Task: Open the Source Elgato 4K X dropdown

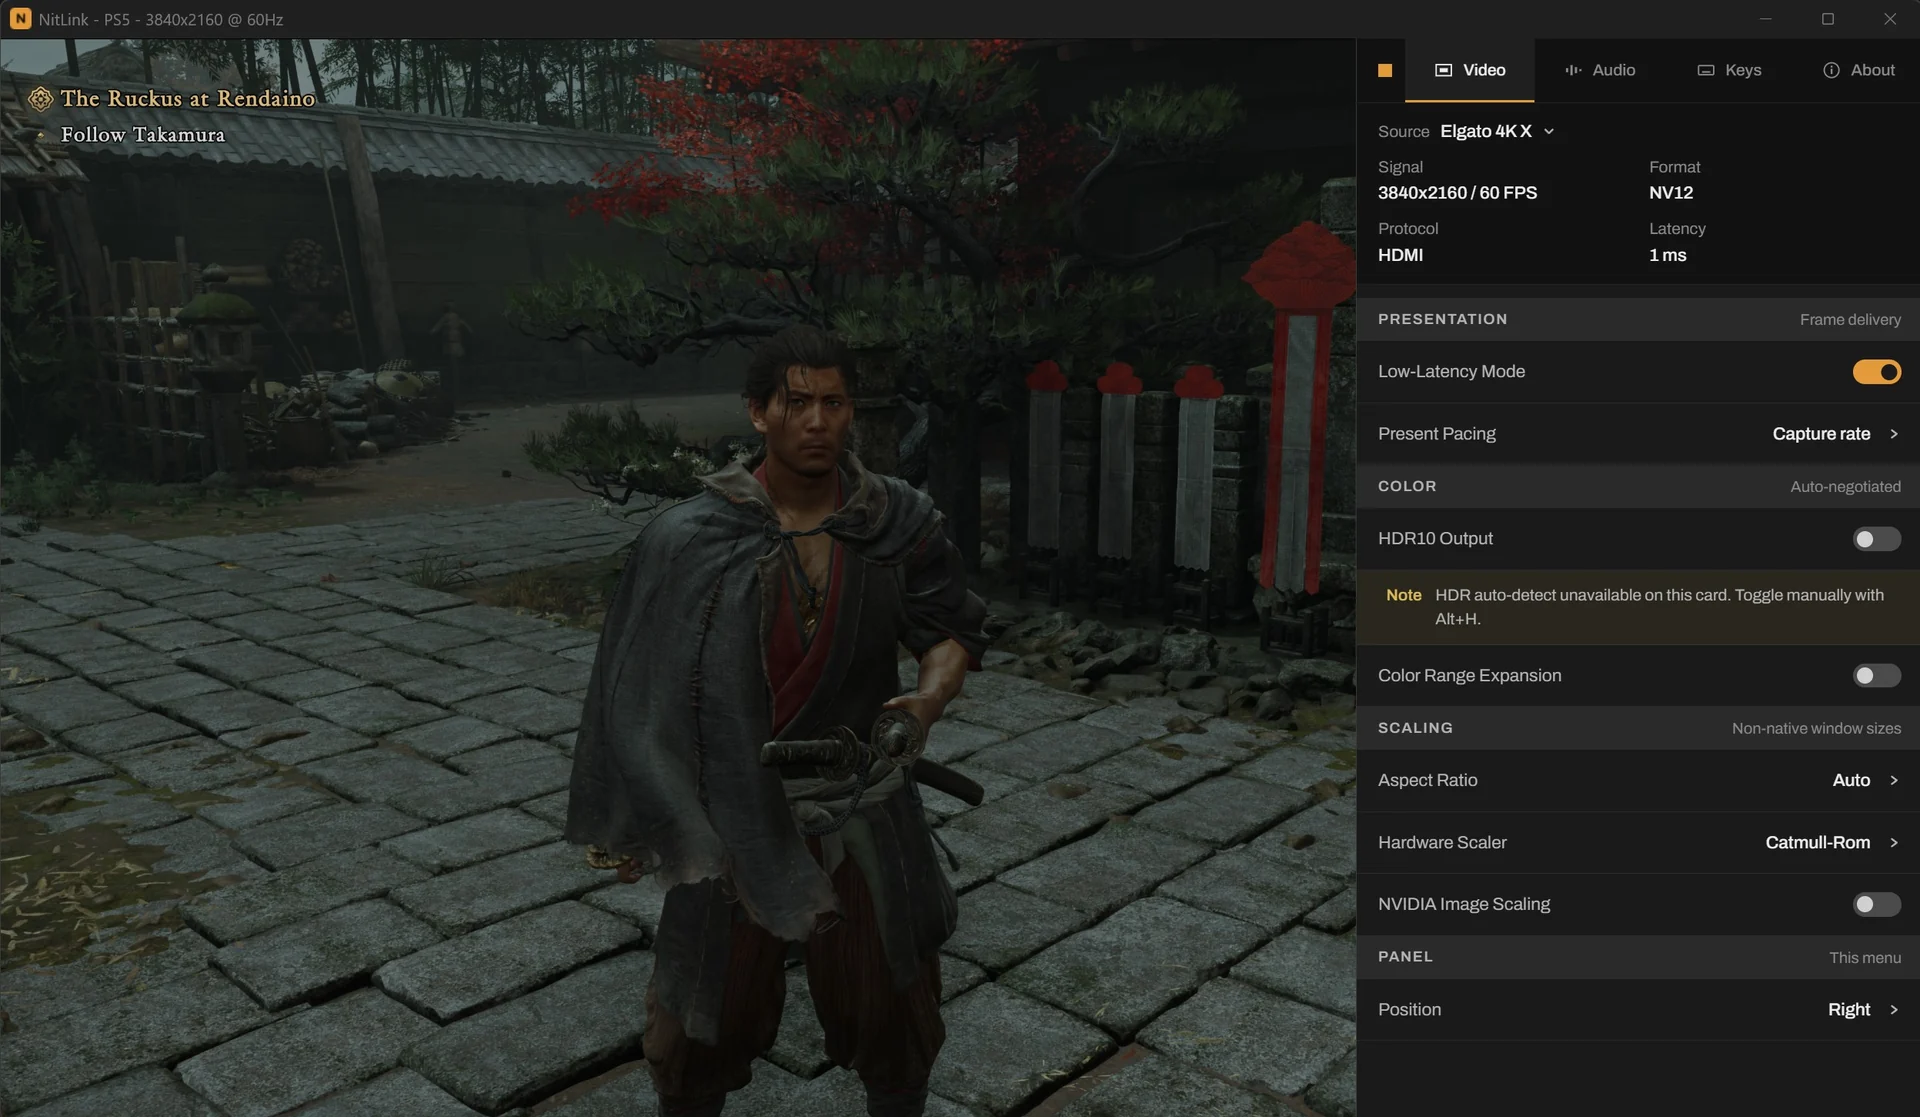Action: point(1496,131)
